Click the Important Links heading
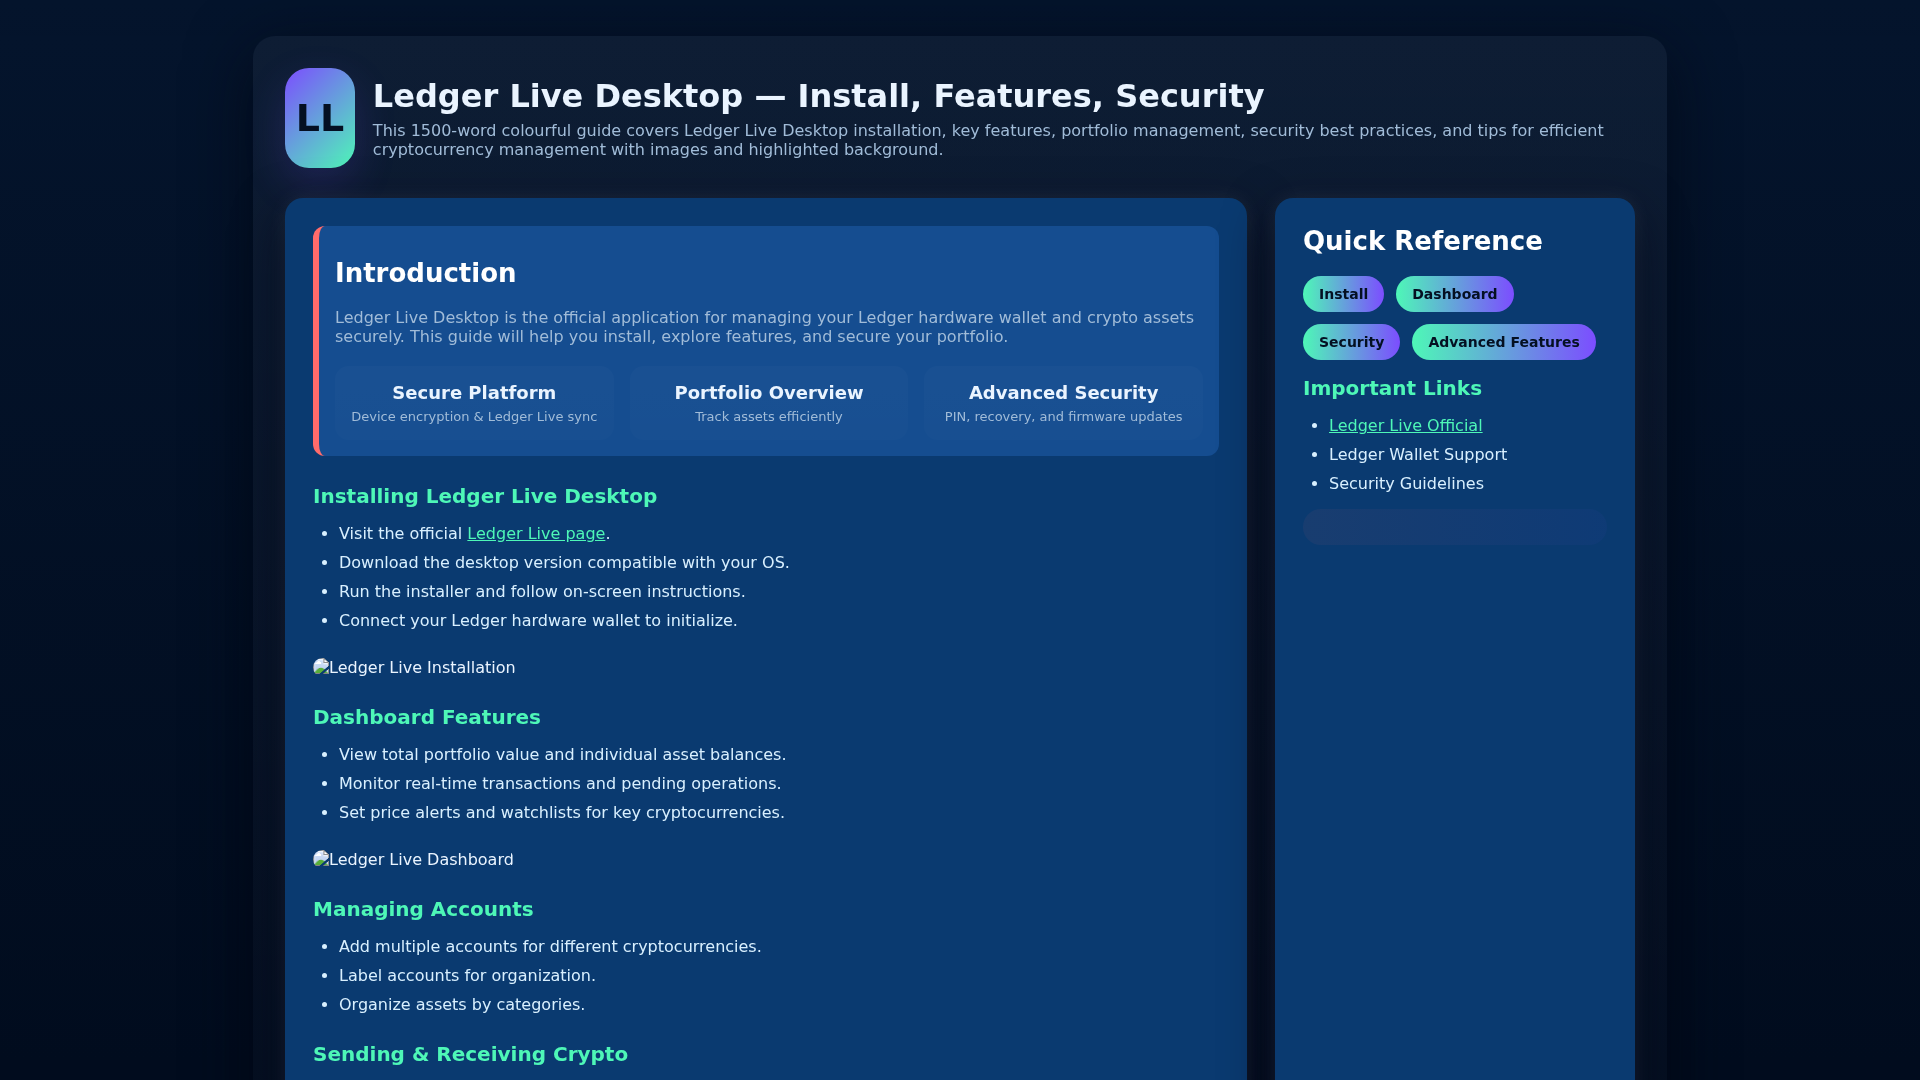This screenshot has height=1080, width=1920. (1392, 388)
